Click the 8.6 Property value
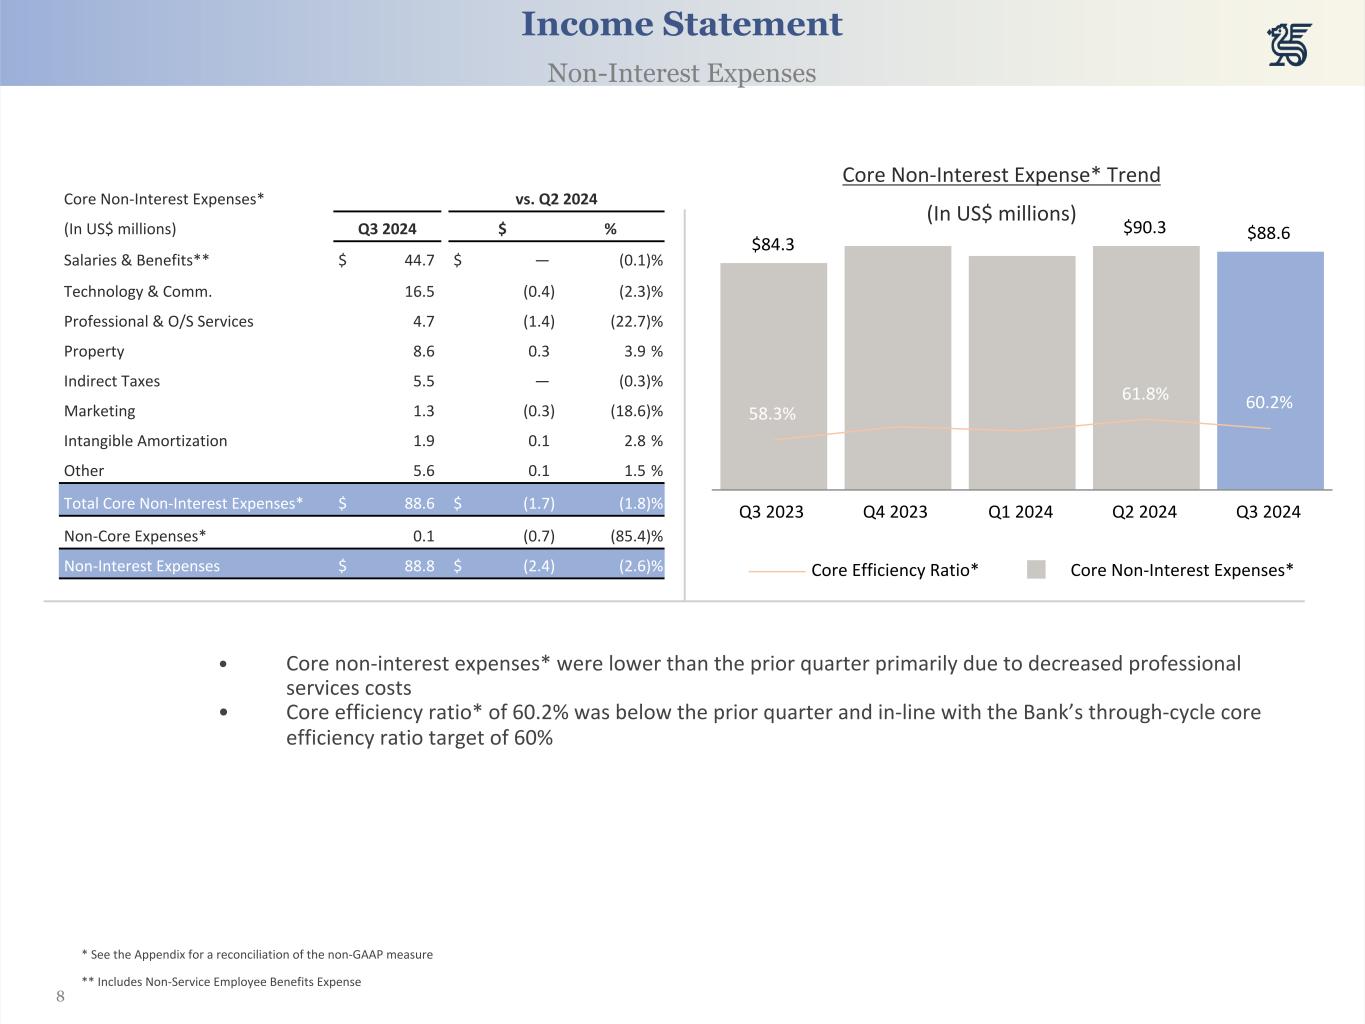This screenshot has width=1365, height=1024. point(423,351)
